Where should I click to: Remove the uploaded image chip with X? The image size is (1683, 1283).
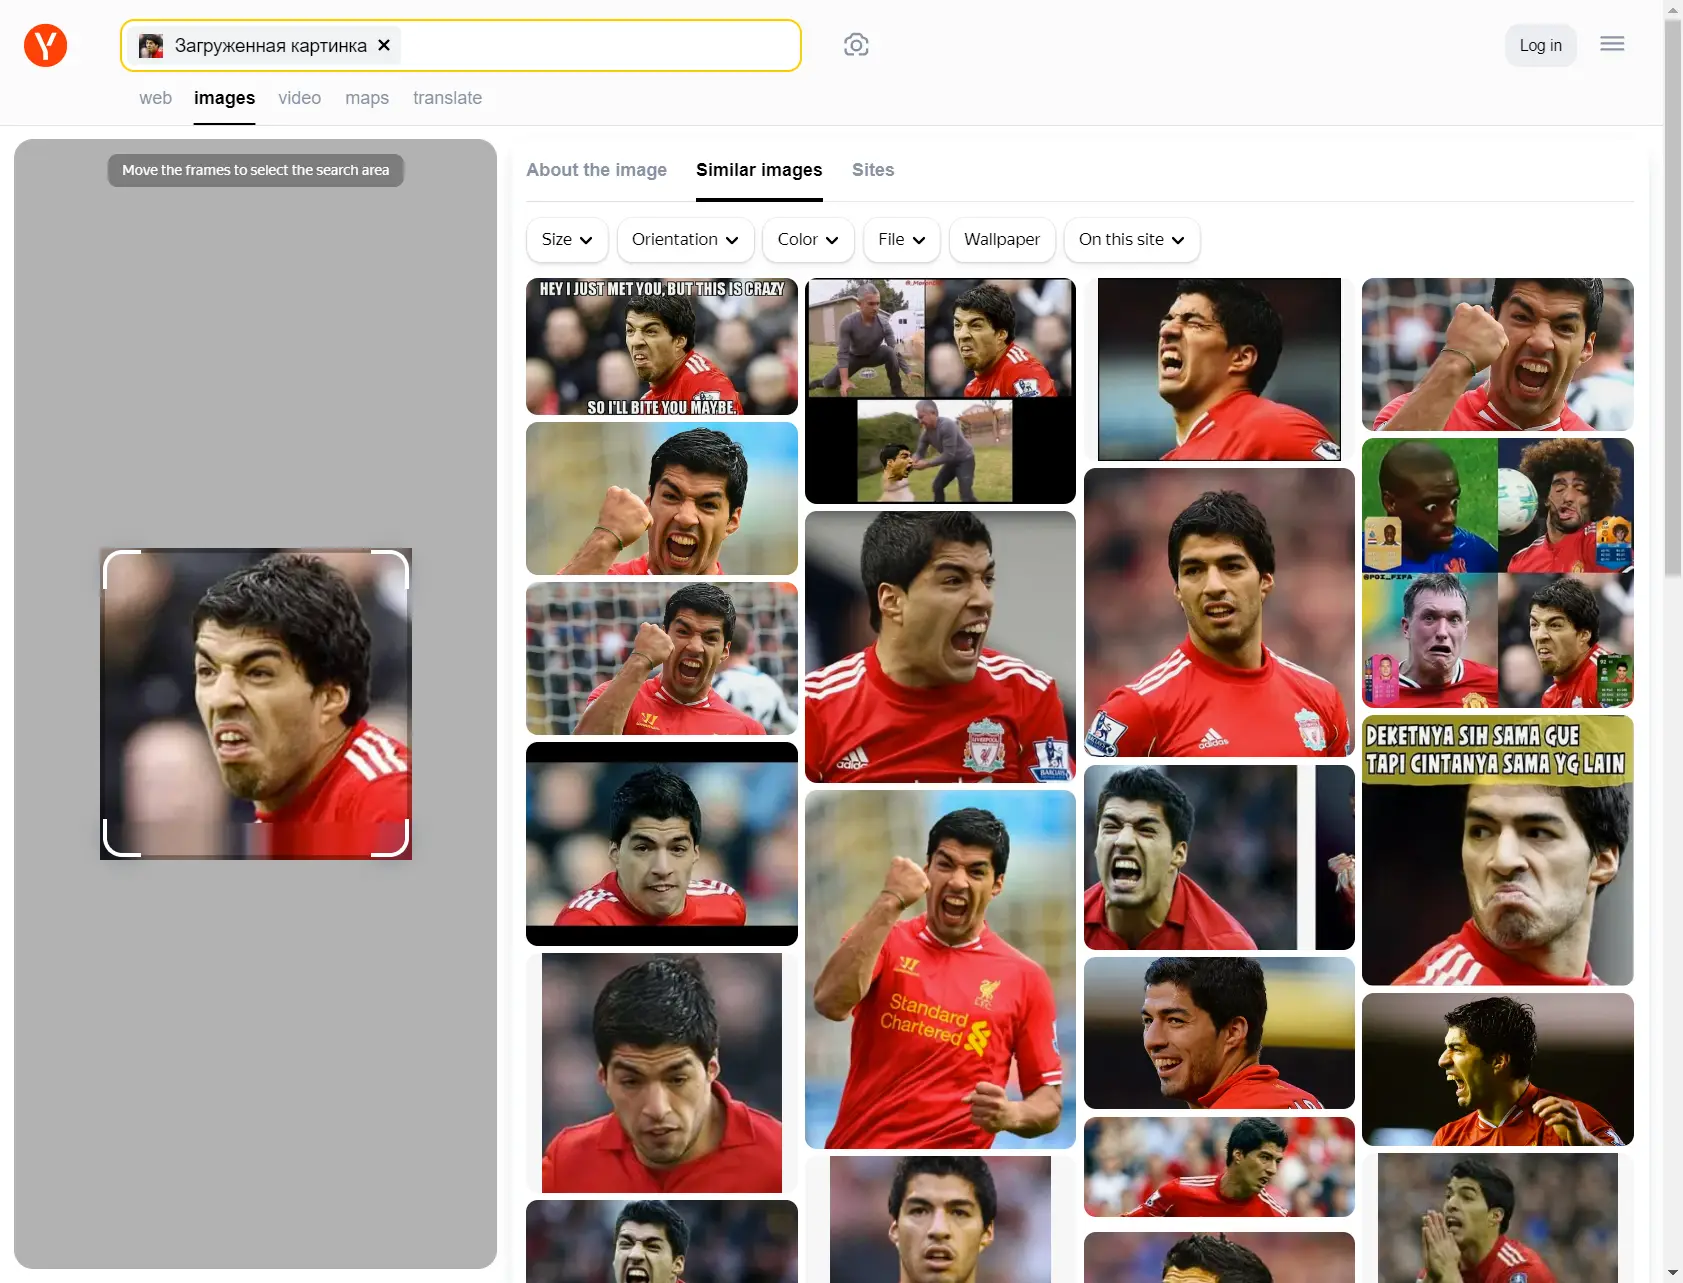(x=384, y=45)
